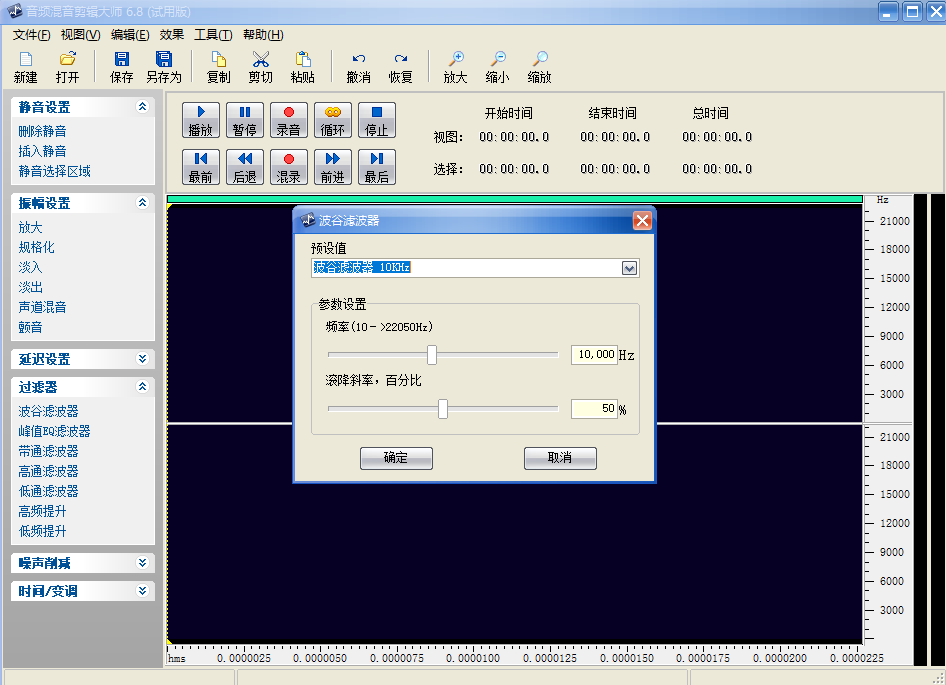Open the 效果 (Effects) menu
This screenshot has width=946, height=685.
tap(172, 35)
